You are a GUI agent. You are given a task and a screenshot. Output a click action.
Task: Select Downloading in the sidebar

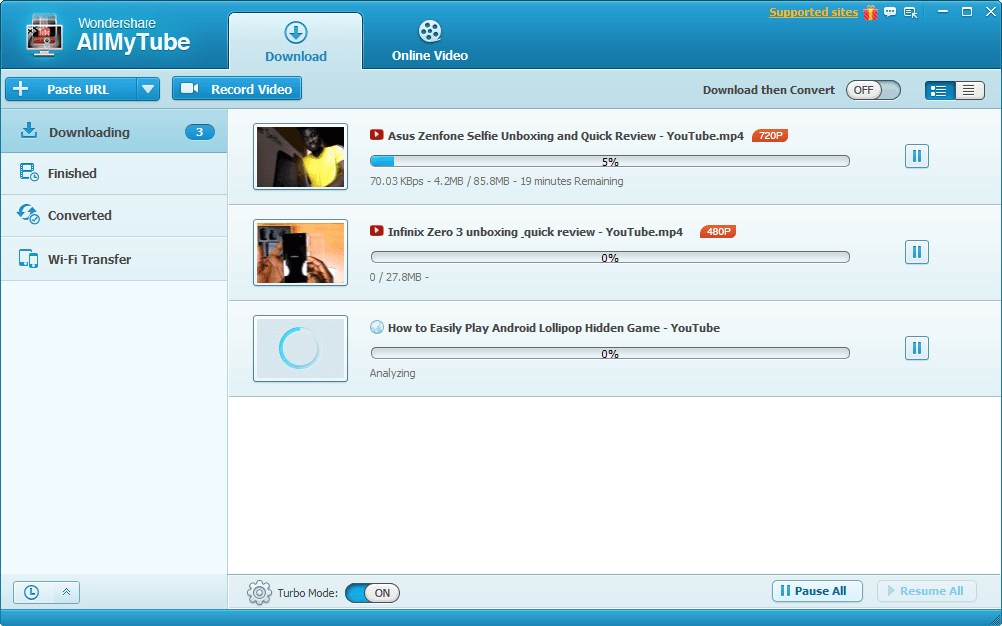click(114, 132)
